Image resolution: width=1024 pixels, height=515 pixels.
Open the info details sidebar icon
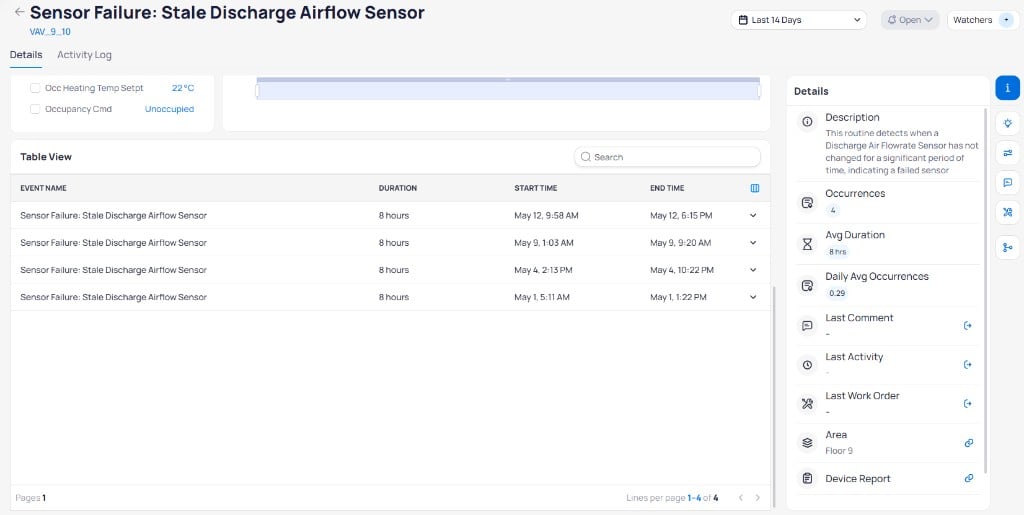[x=1007, y=87]
